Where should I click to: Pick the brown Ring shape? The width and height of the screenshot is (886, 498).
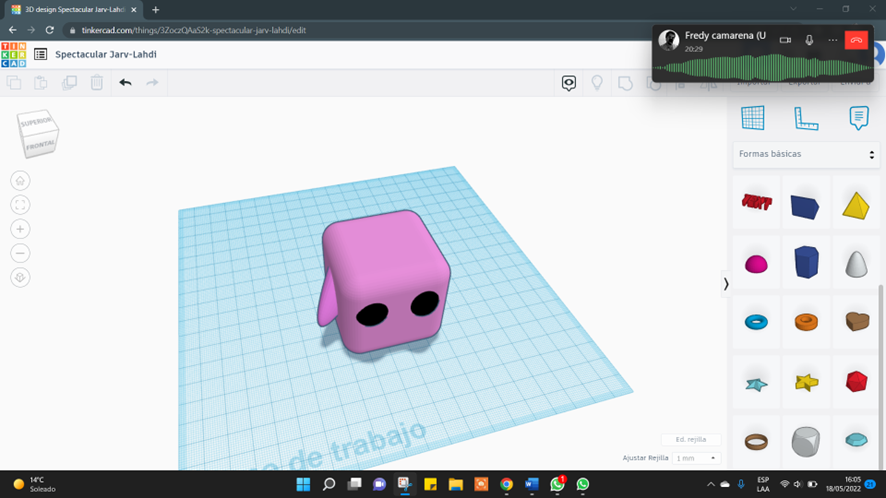pos(756,441)
